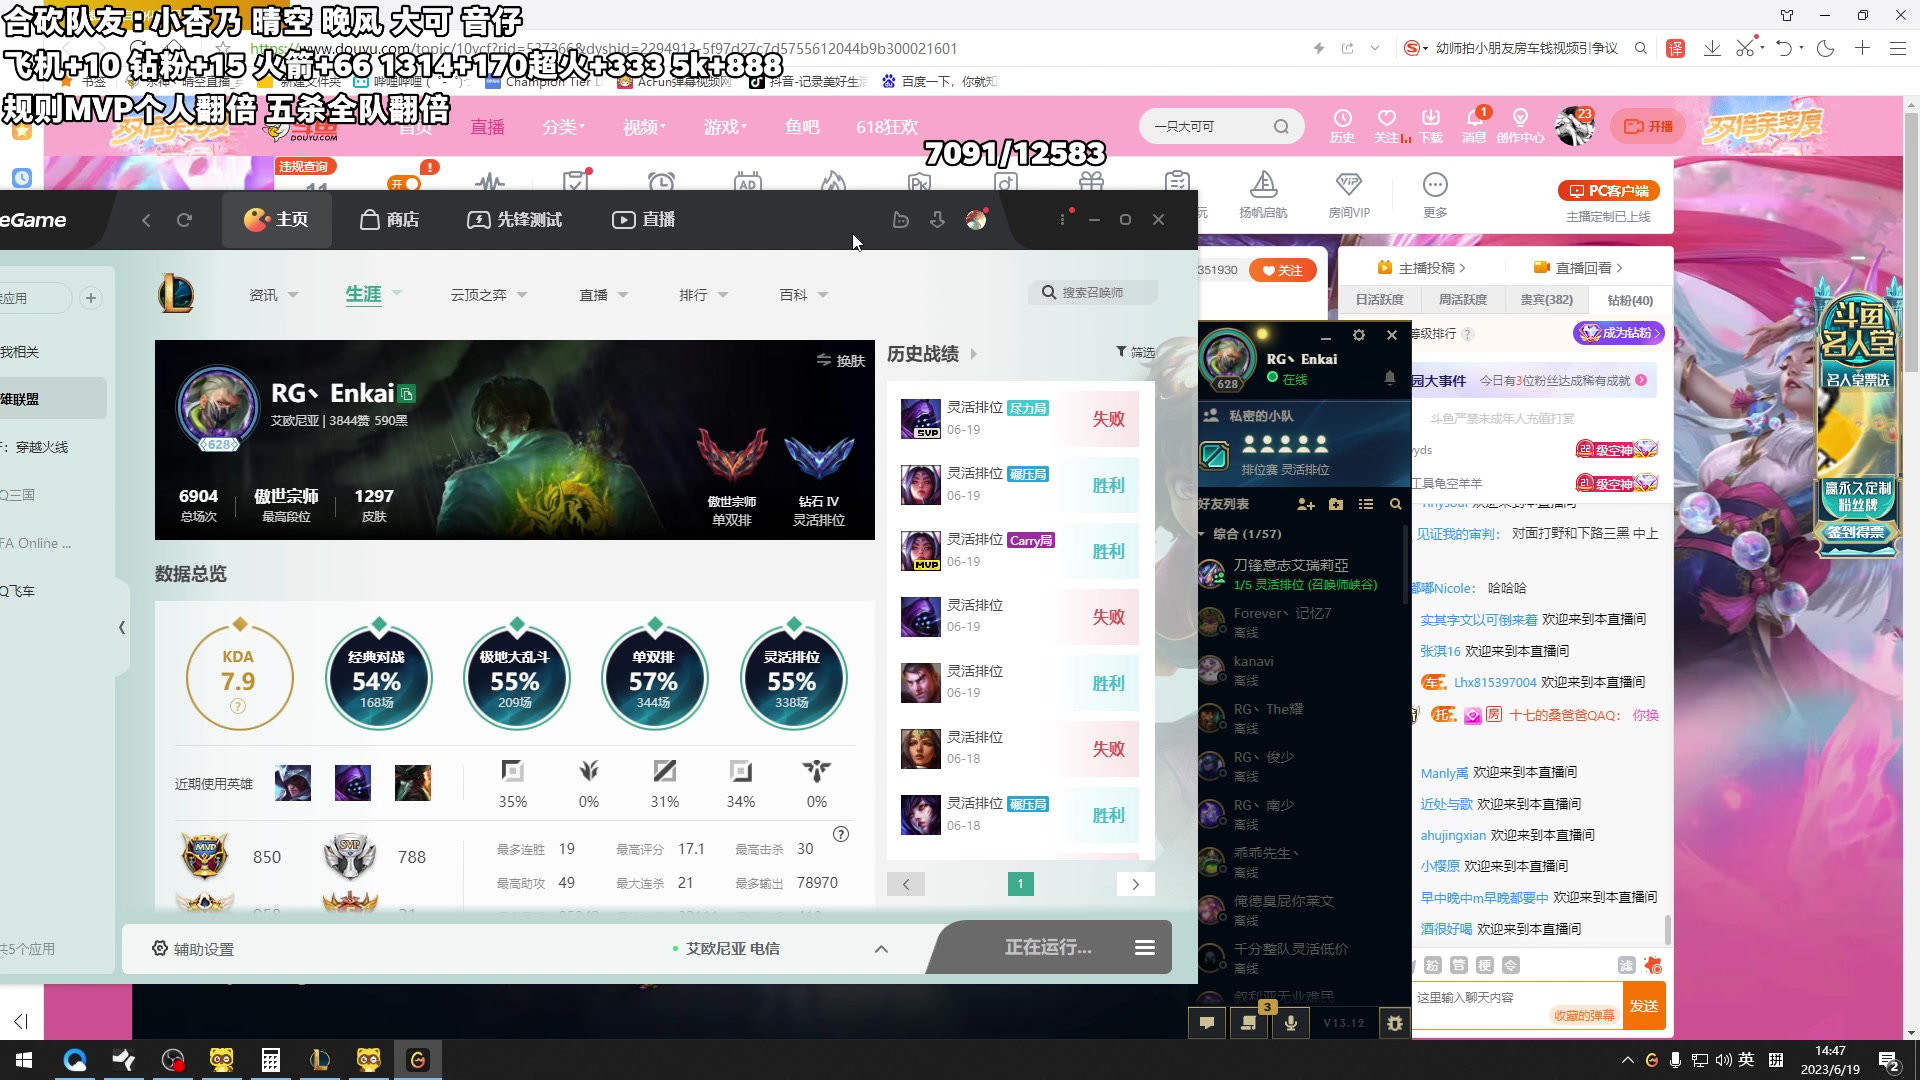The image size is (1920, 1080).
Task: Search friends with magnifier in 好友列表
Action: (x=1395, y=504)
